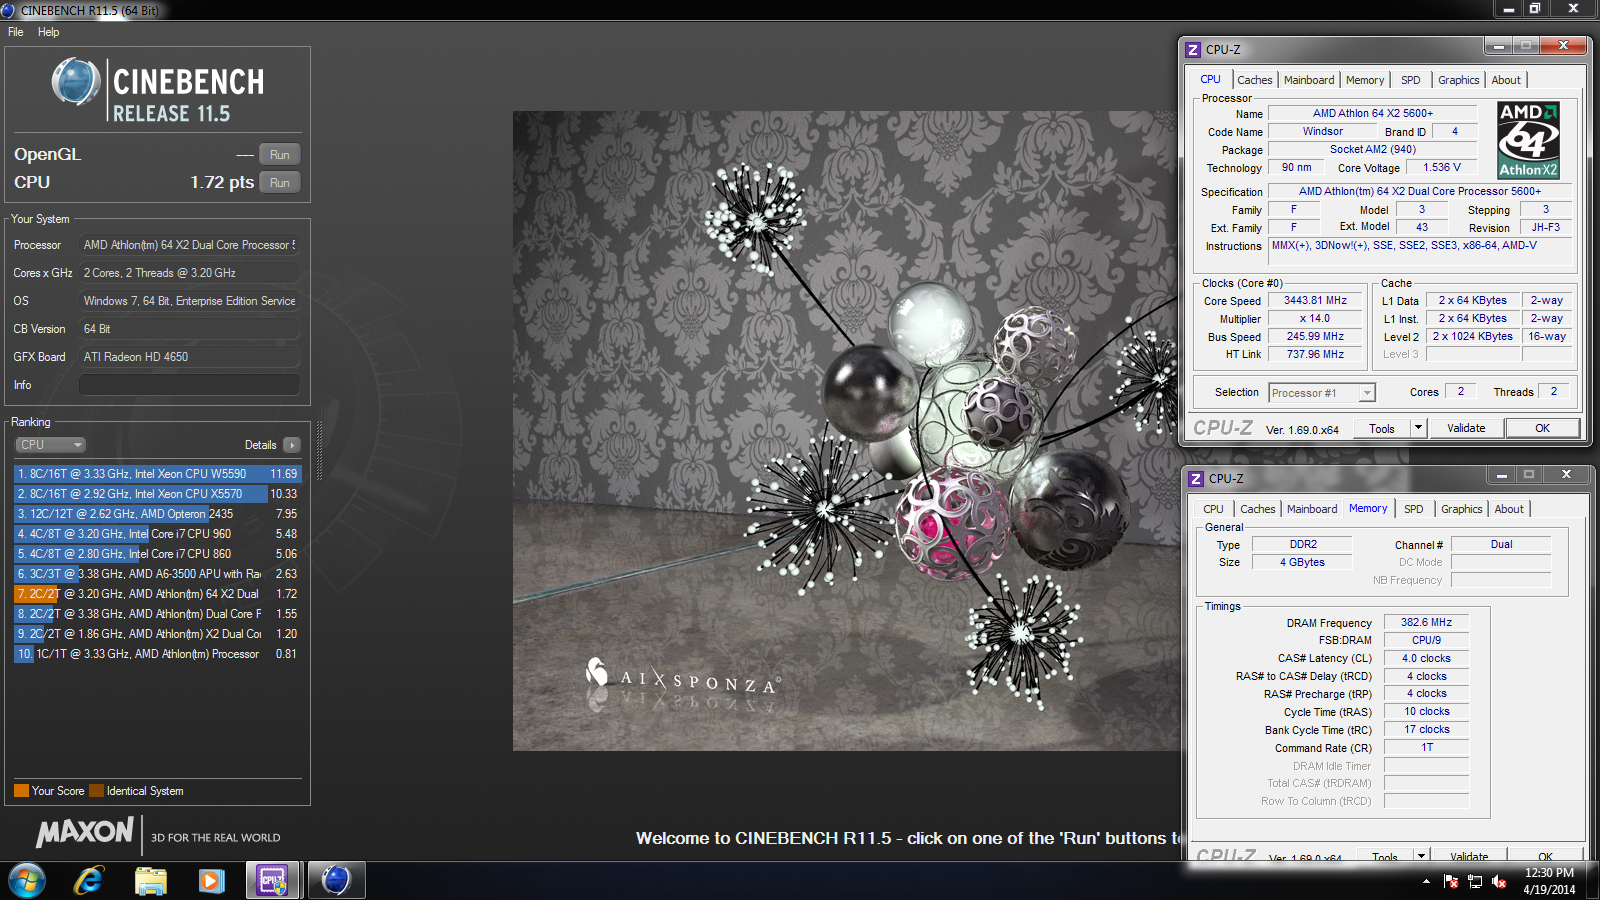Image resolution: width=1600 pixels, height=900 pixels.
Task: Open Action Center flag tray icon
Action: tap(1451, 881)
